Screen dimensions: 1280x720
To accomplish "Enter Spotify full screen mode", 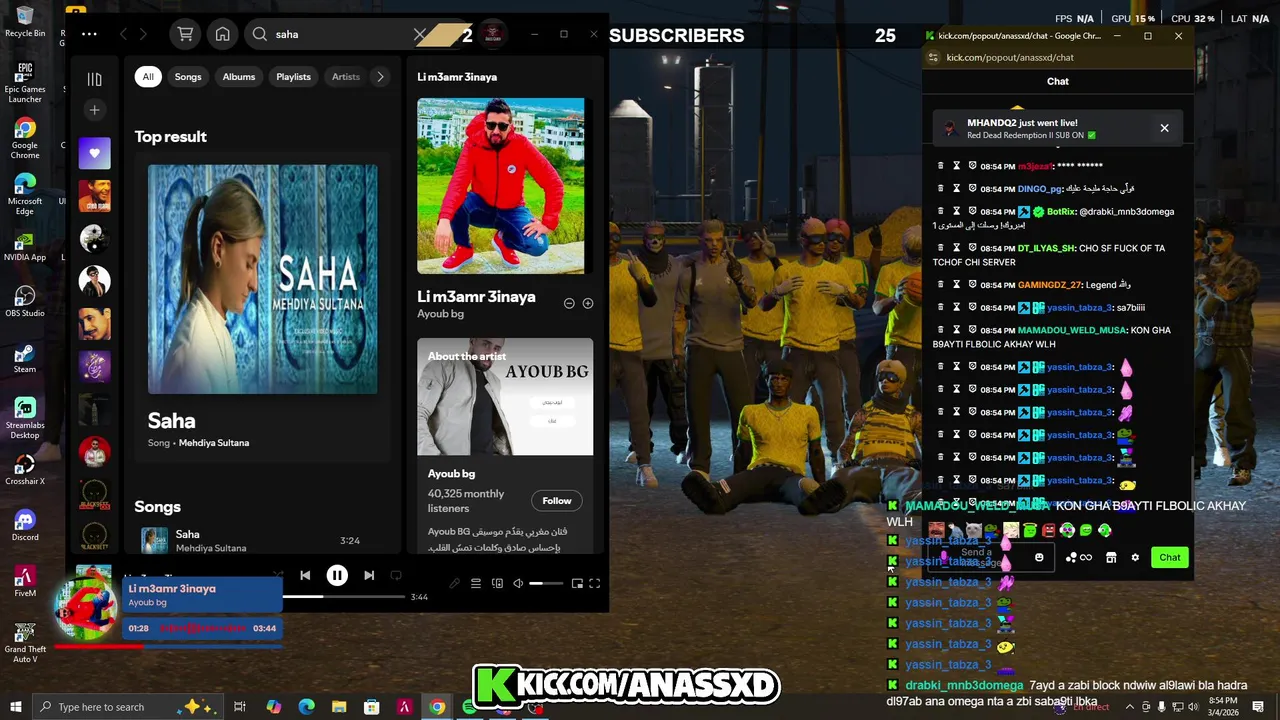I will tap(594, 583).
